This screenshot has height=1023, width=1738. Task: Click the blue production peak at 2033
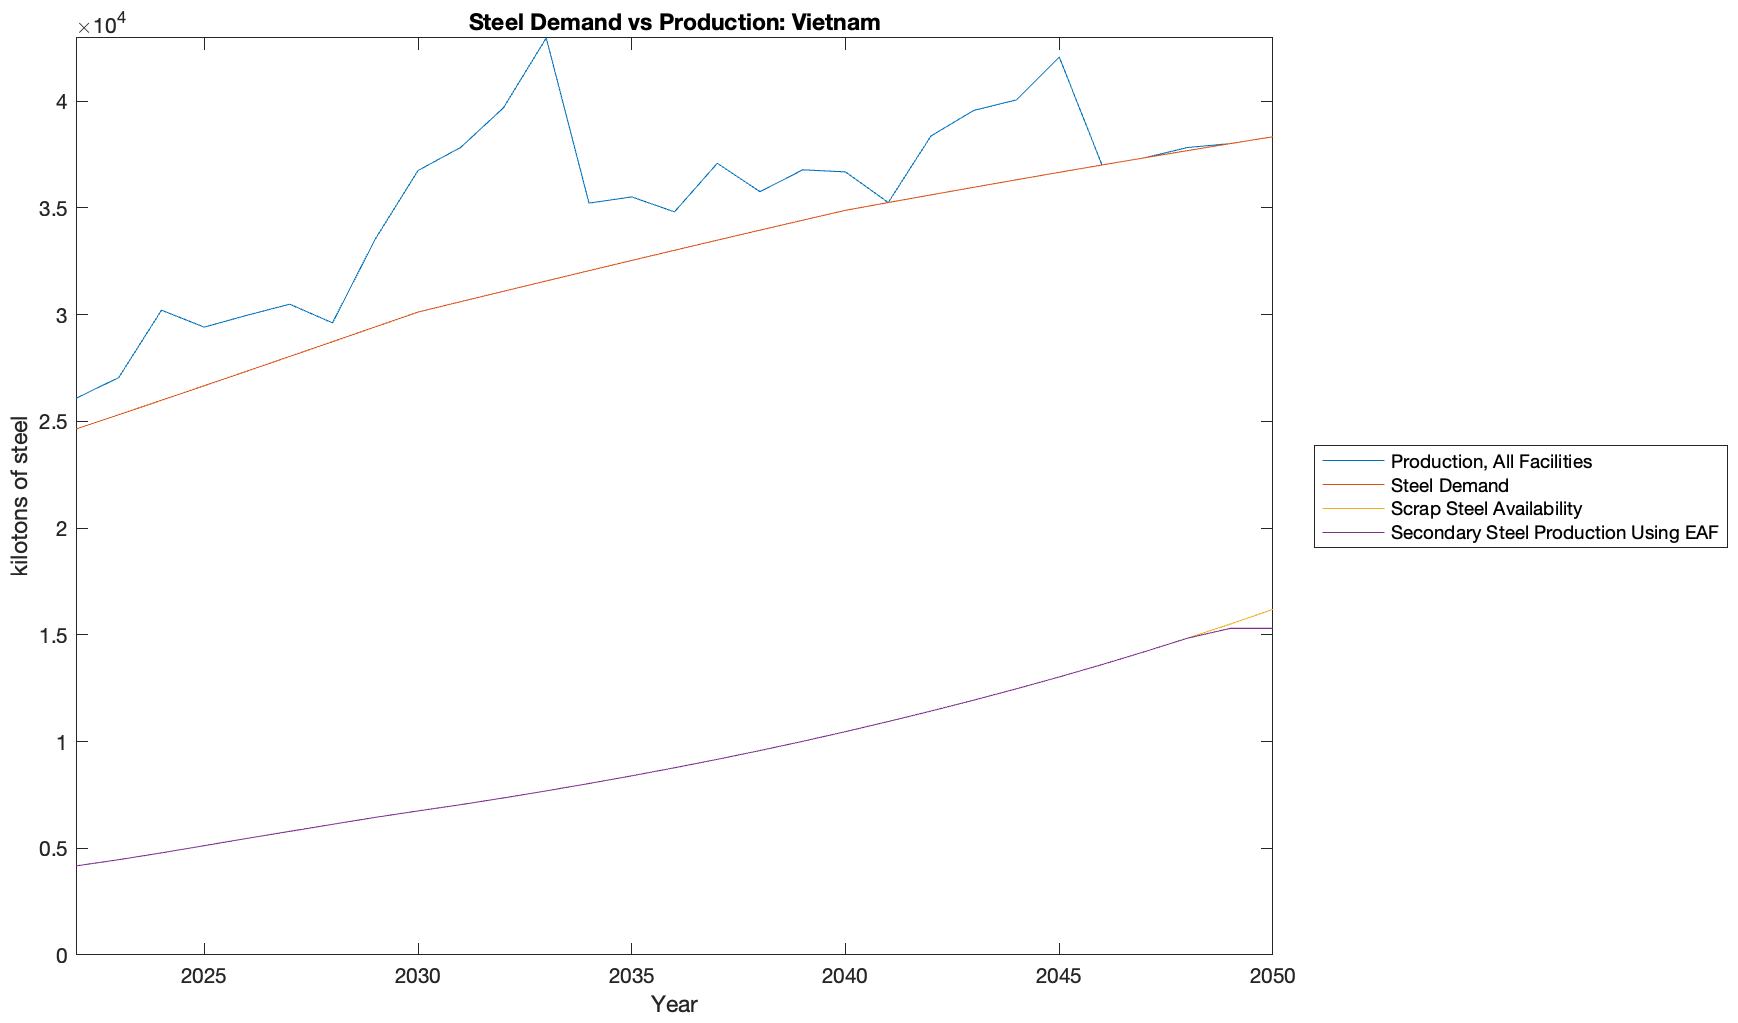click(x=546, y=38)
